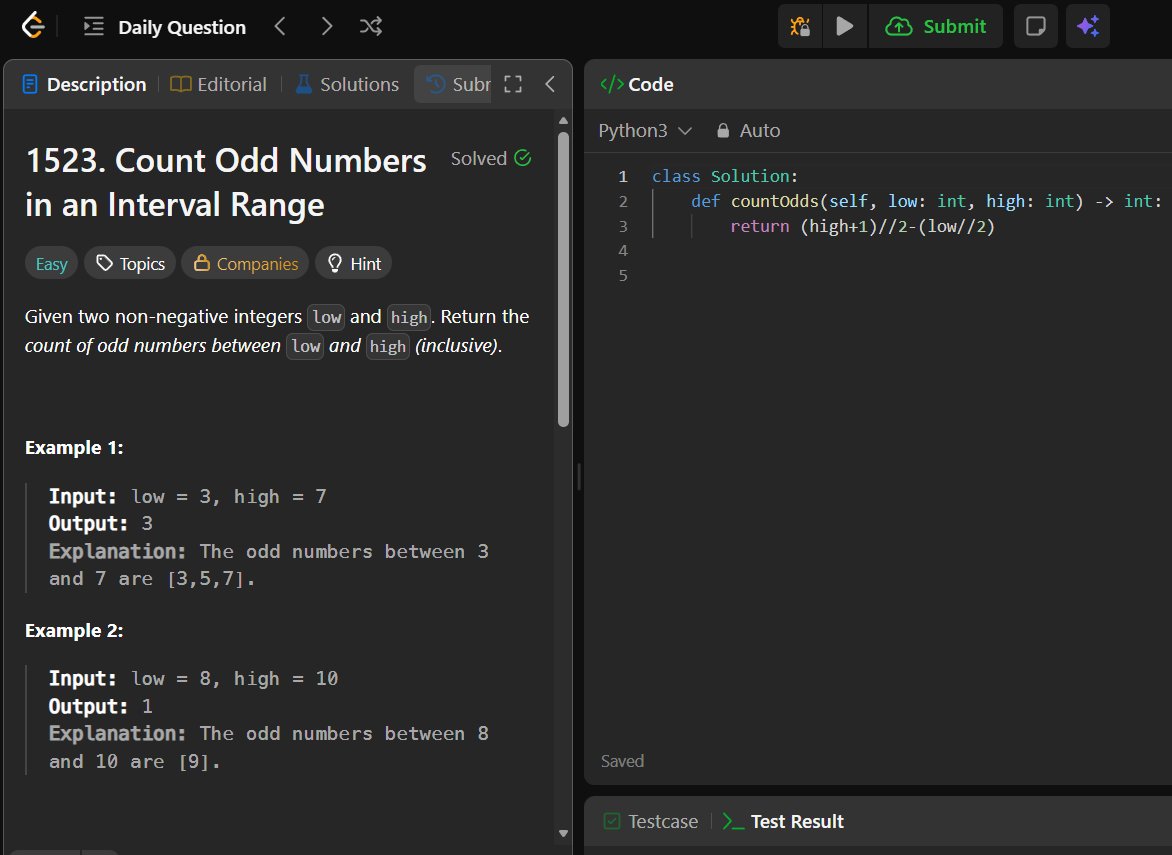
Task: Open the Python3 language dropdown
Action: pos(645,131)
